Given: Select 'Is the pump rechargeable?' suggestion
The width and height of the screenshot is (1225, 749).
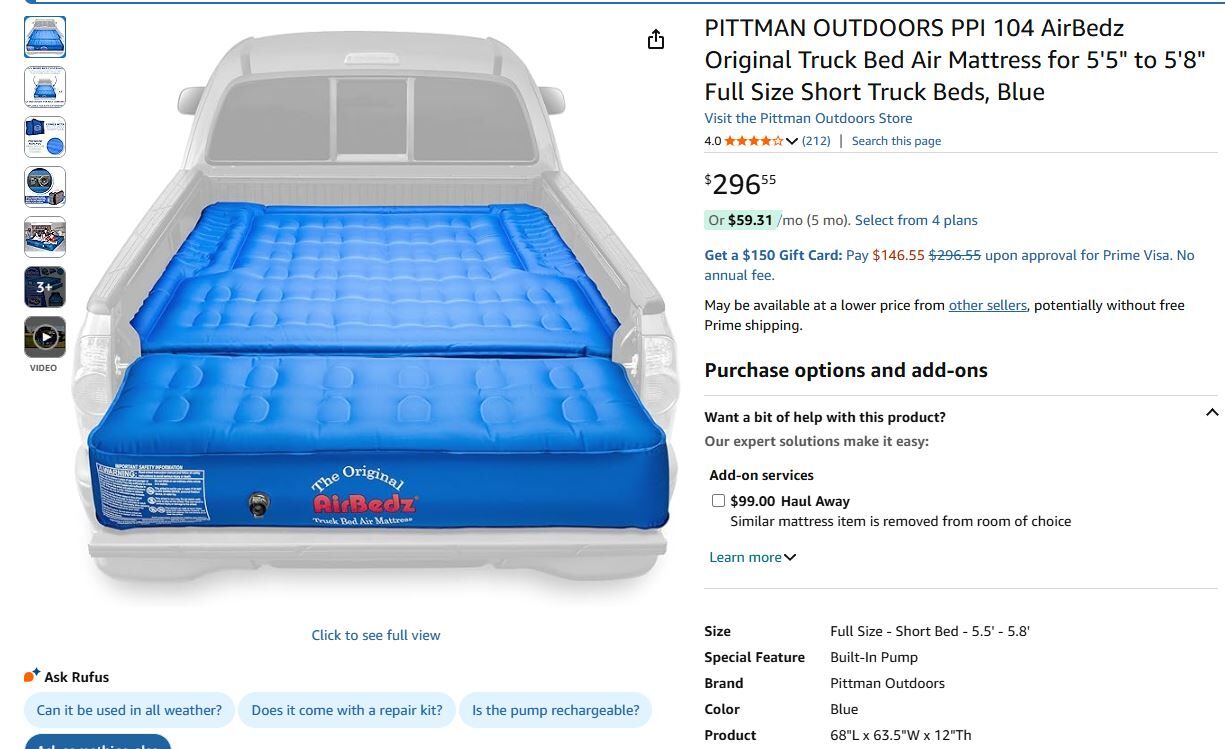Looking at the screenshot, I should point(555,710).
